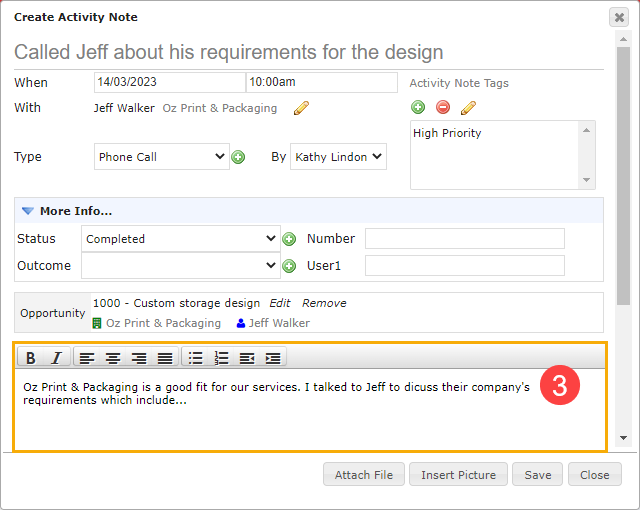Image resolution: width=640 pixels, height=510 pixels.
Task: Click the Edit link for the opportunity
Action: click(280, 303)
